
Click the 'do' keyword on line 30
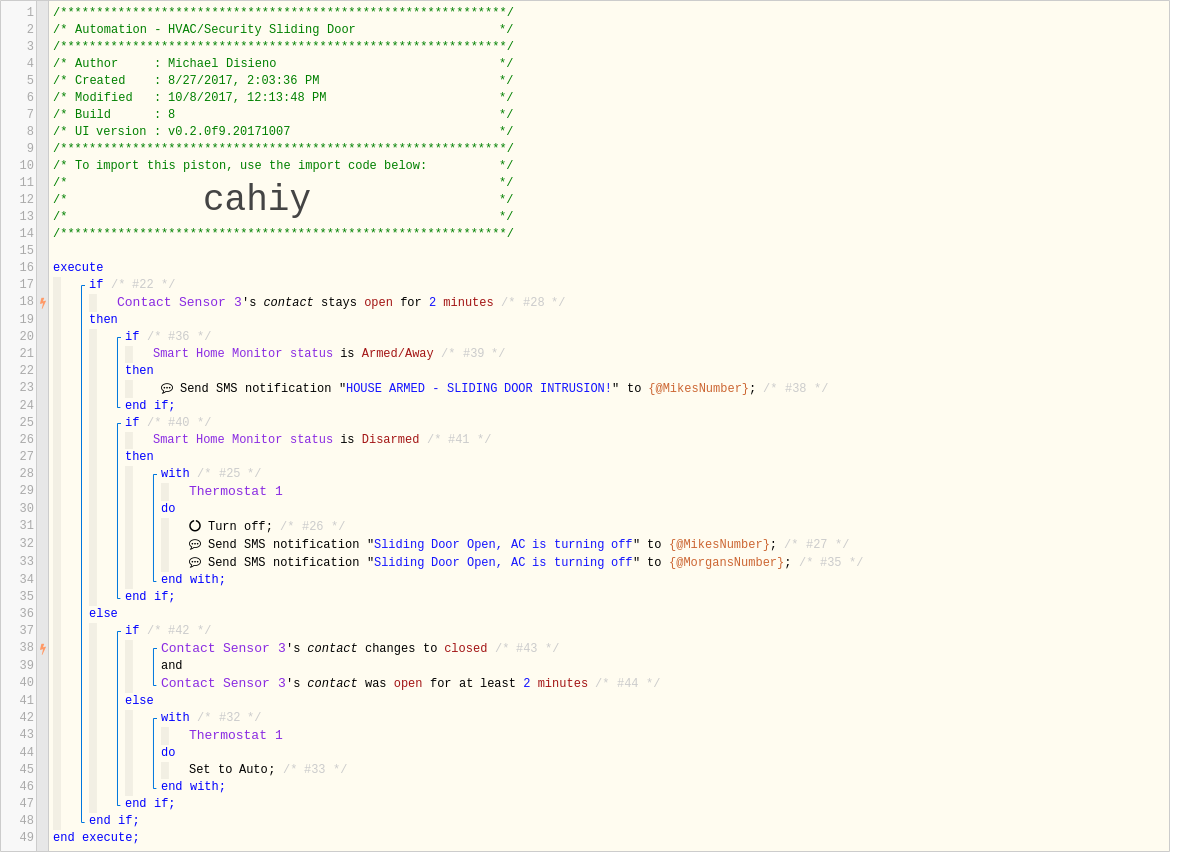pos(168,510)
